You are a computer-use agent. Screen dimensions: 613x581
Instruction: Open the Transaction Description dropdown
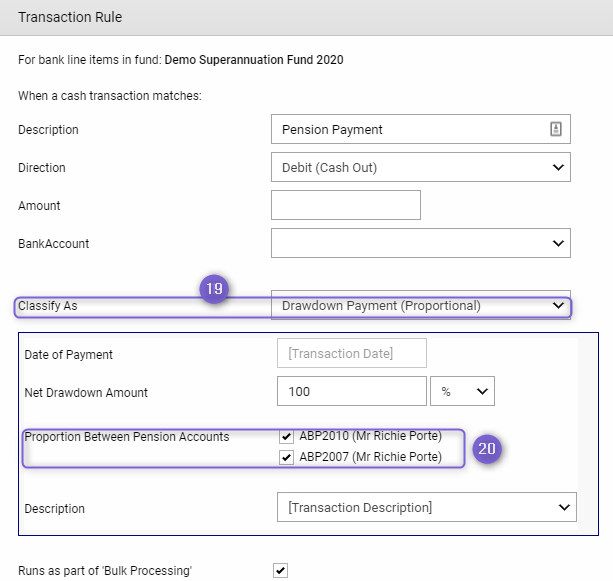427,507
